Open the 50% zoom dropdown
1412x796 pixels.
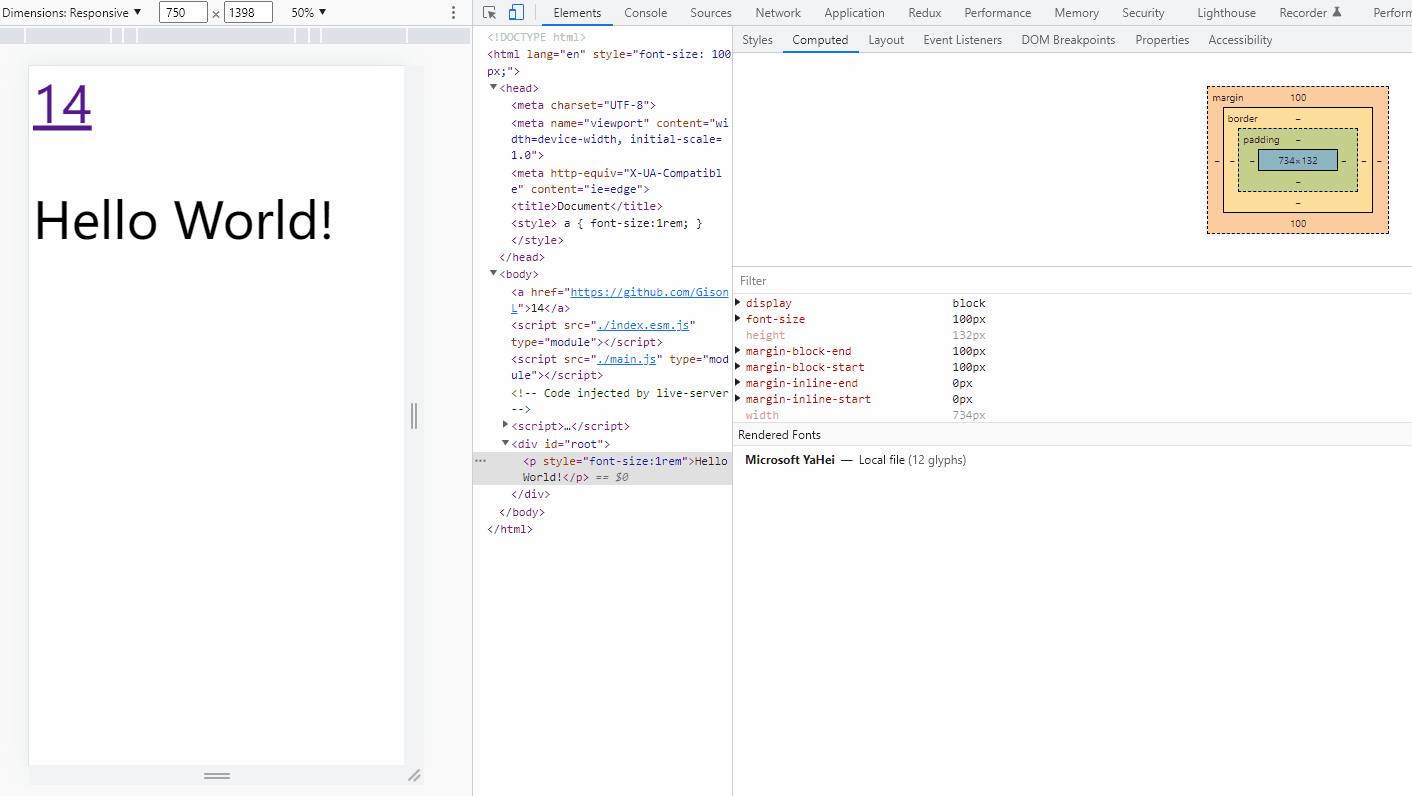307,12
